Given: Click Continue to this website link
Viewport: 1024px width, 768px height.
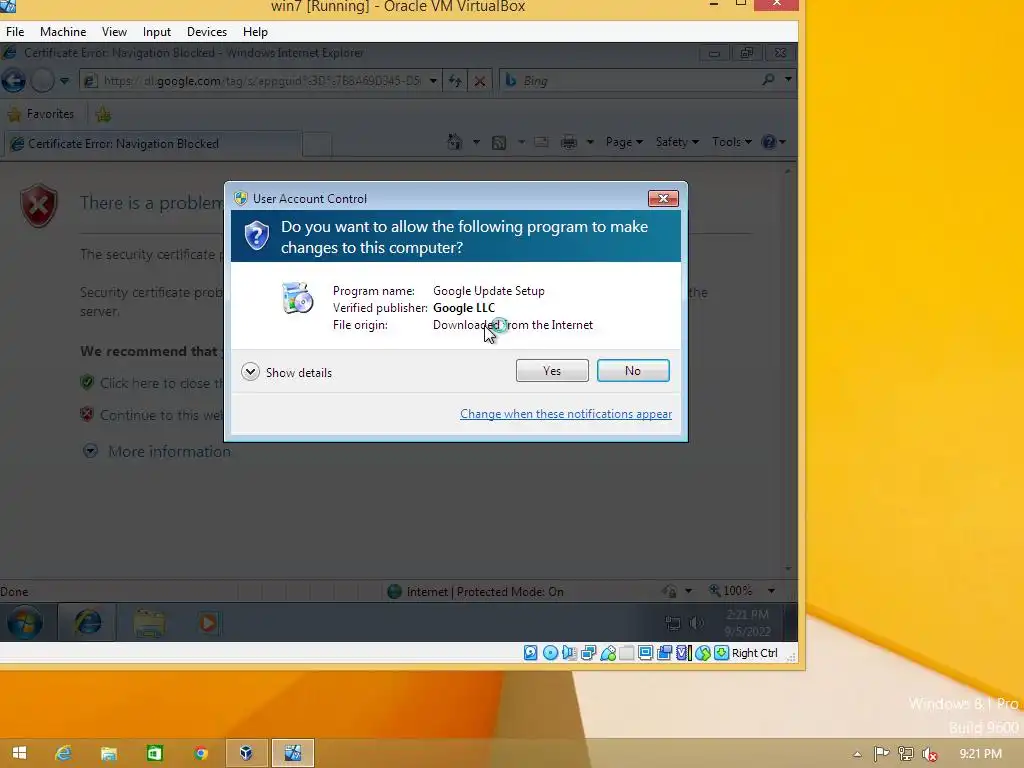Looking at the screenshot, I should [x=161, y=415].
